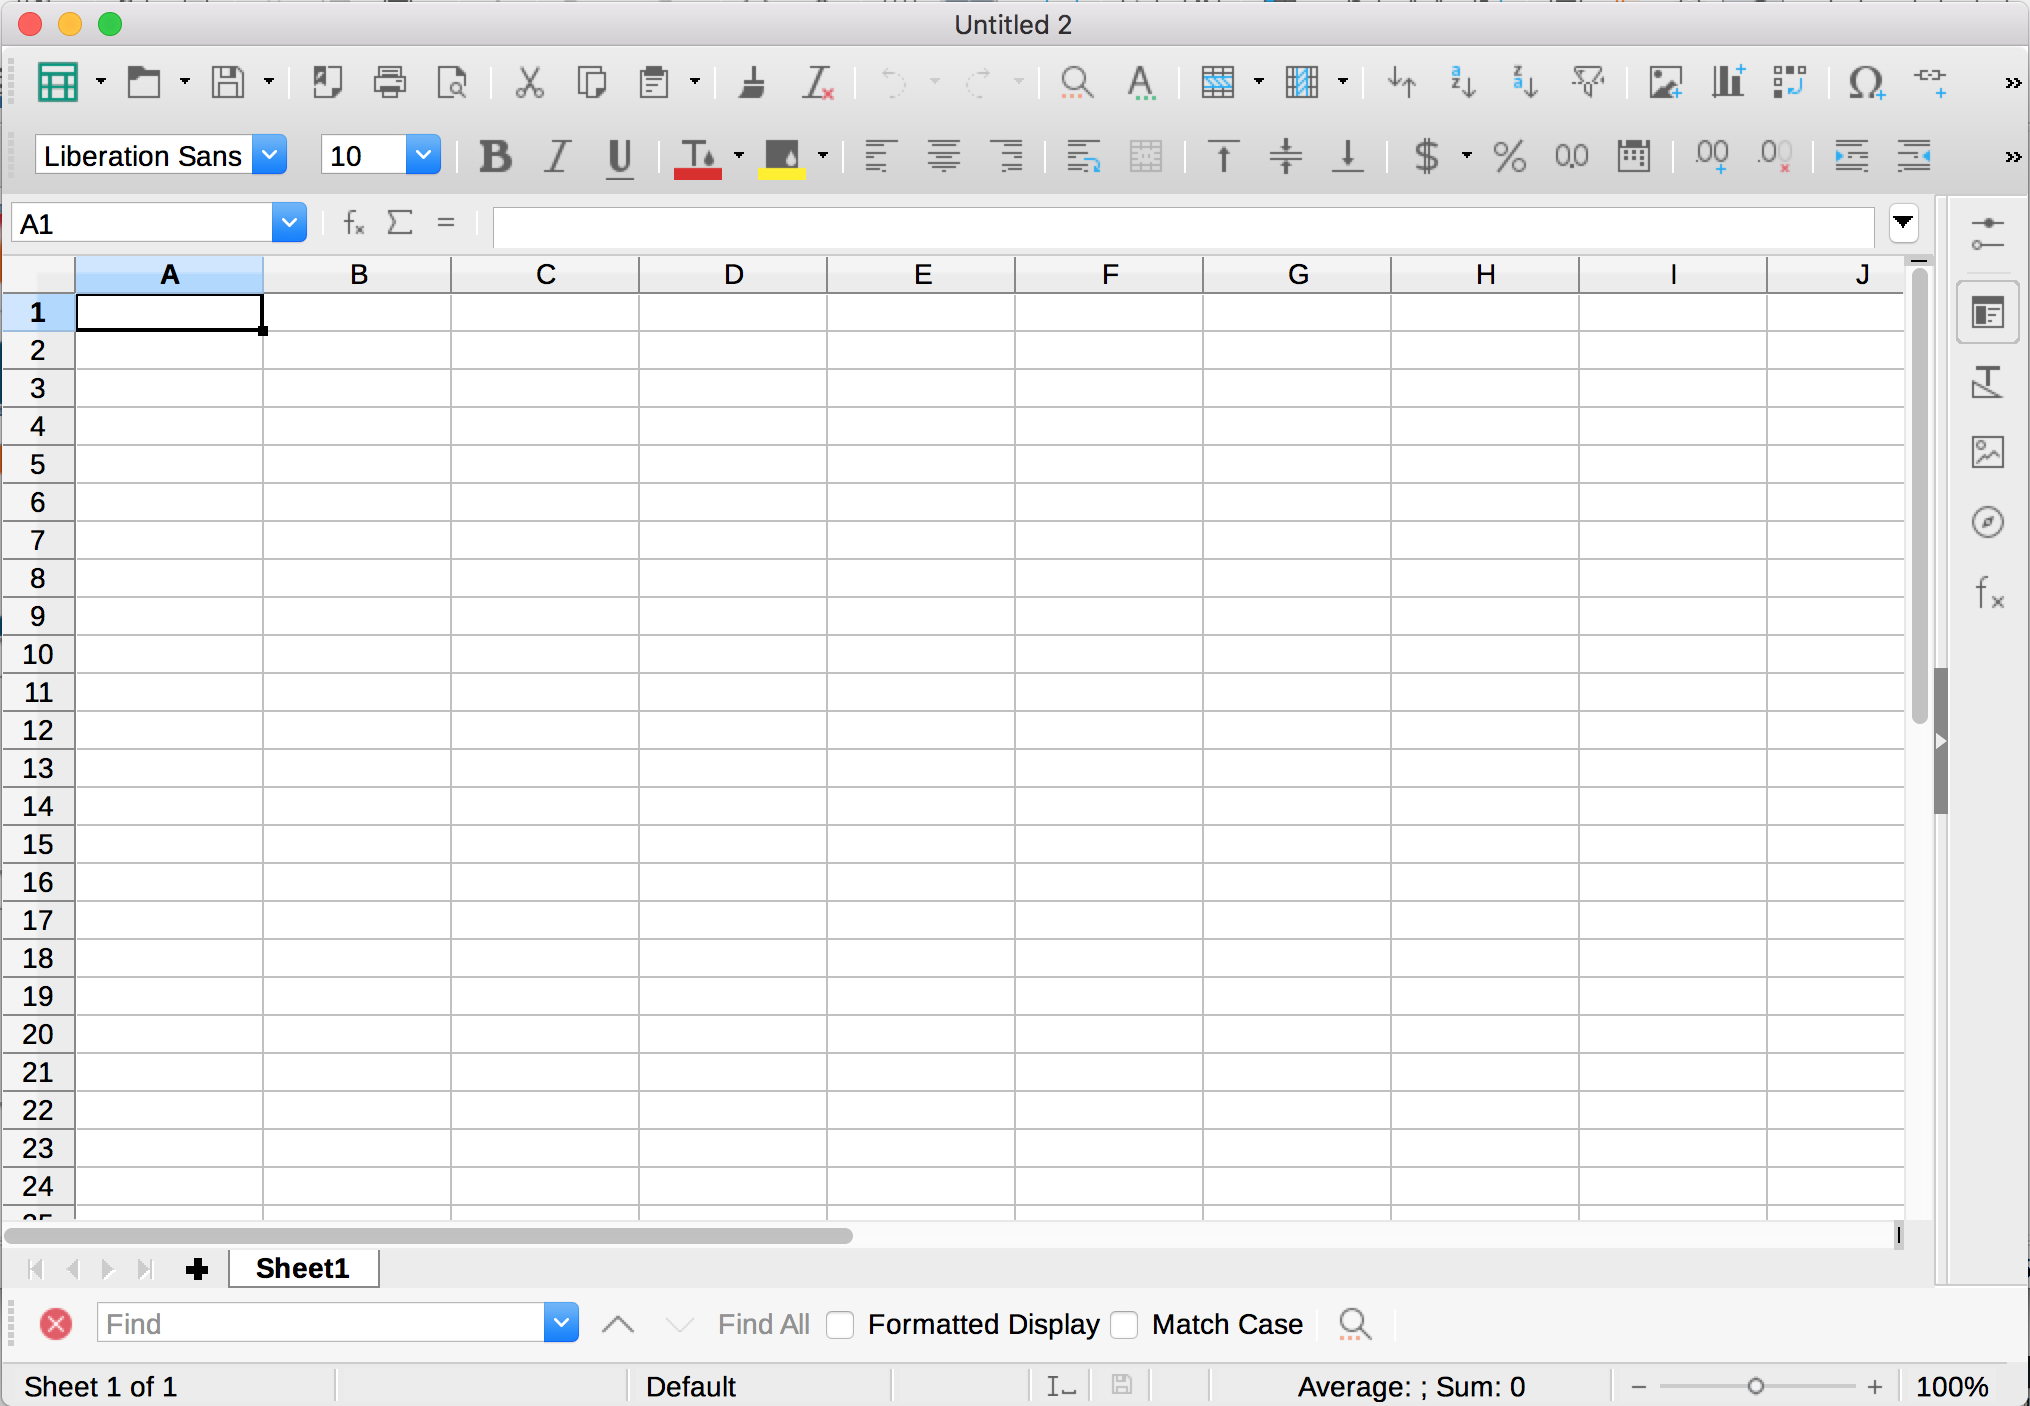Toggle Bold formatting
Image resolution: width=2030 pixels, height=1406 pixels.
pyautogui.click(x=495, y=156)
